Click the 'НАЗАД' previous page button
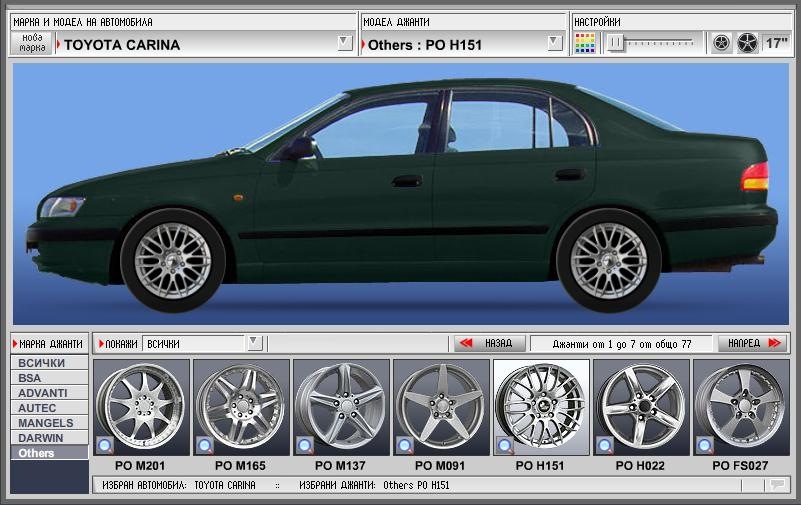 (490, 343)
